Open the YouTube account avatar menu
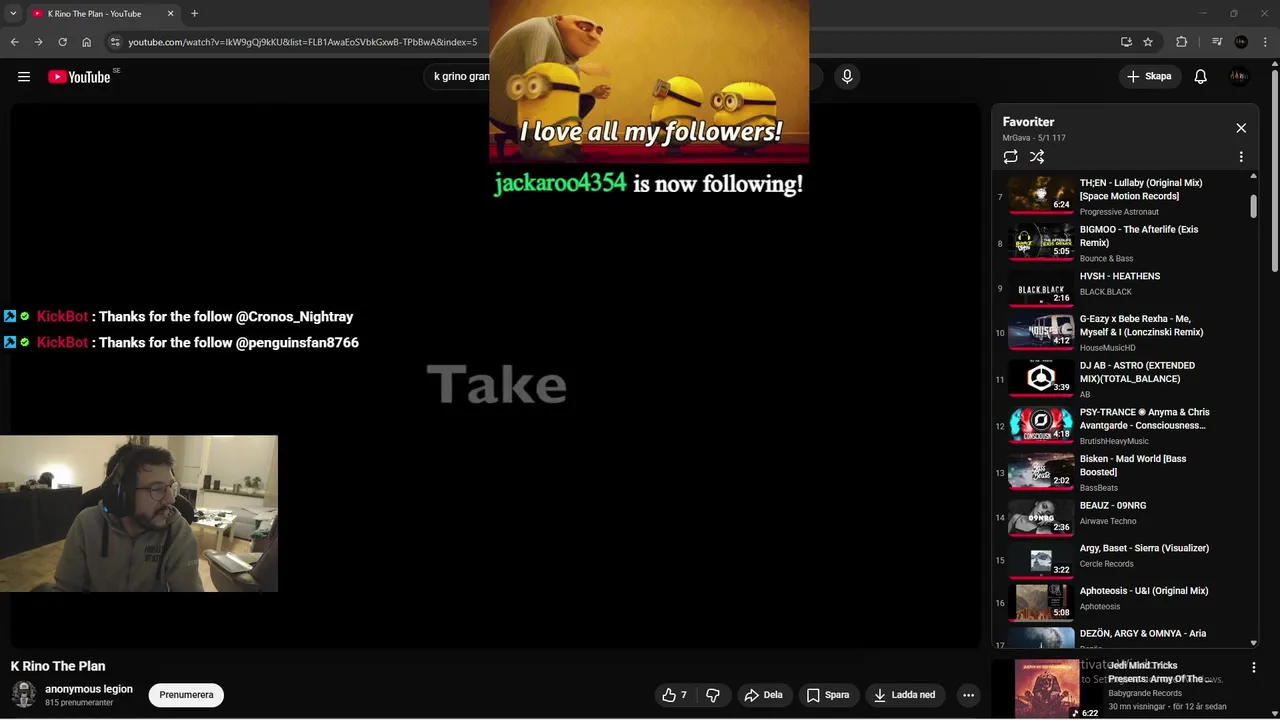The height and width of the screenshot is (720, 1280). (1239, 77)
